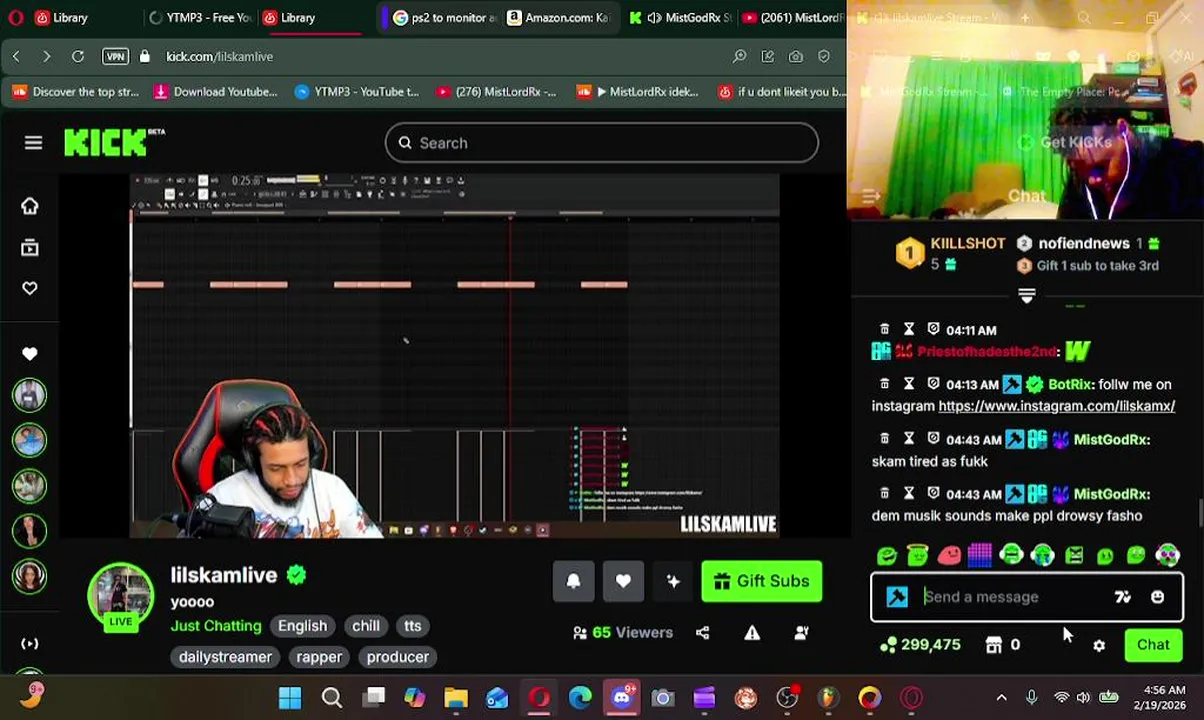
Task: Timeout Priestofhadesthe2nd with hourglass icon
Action: 909,329
